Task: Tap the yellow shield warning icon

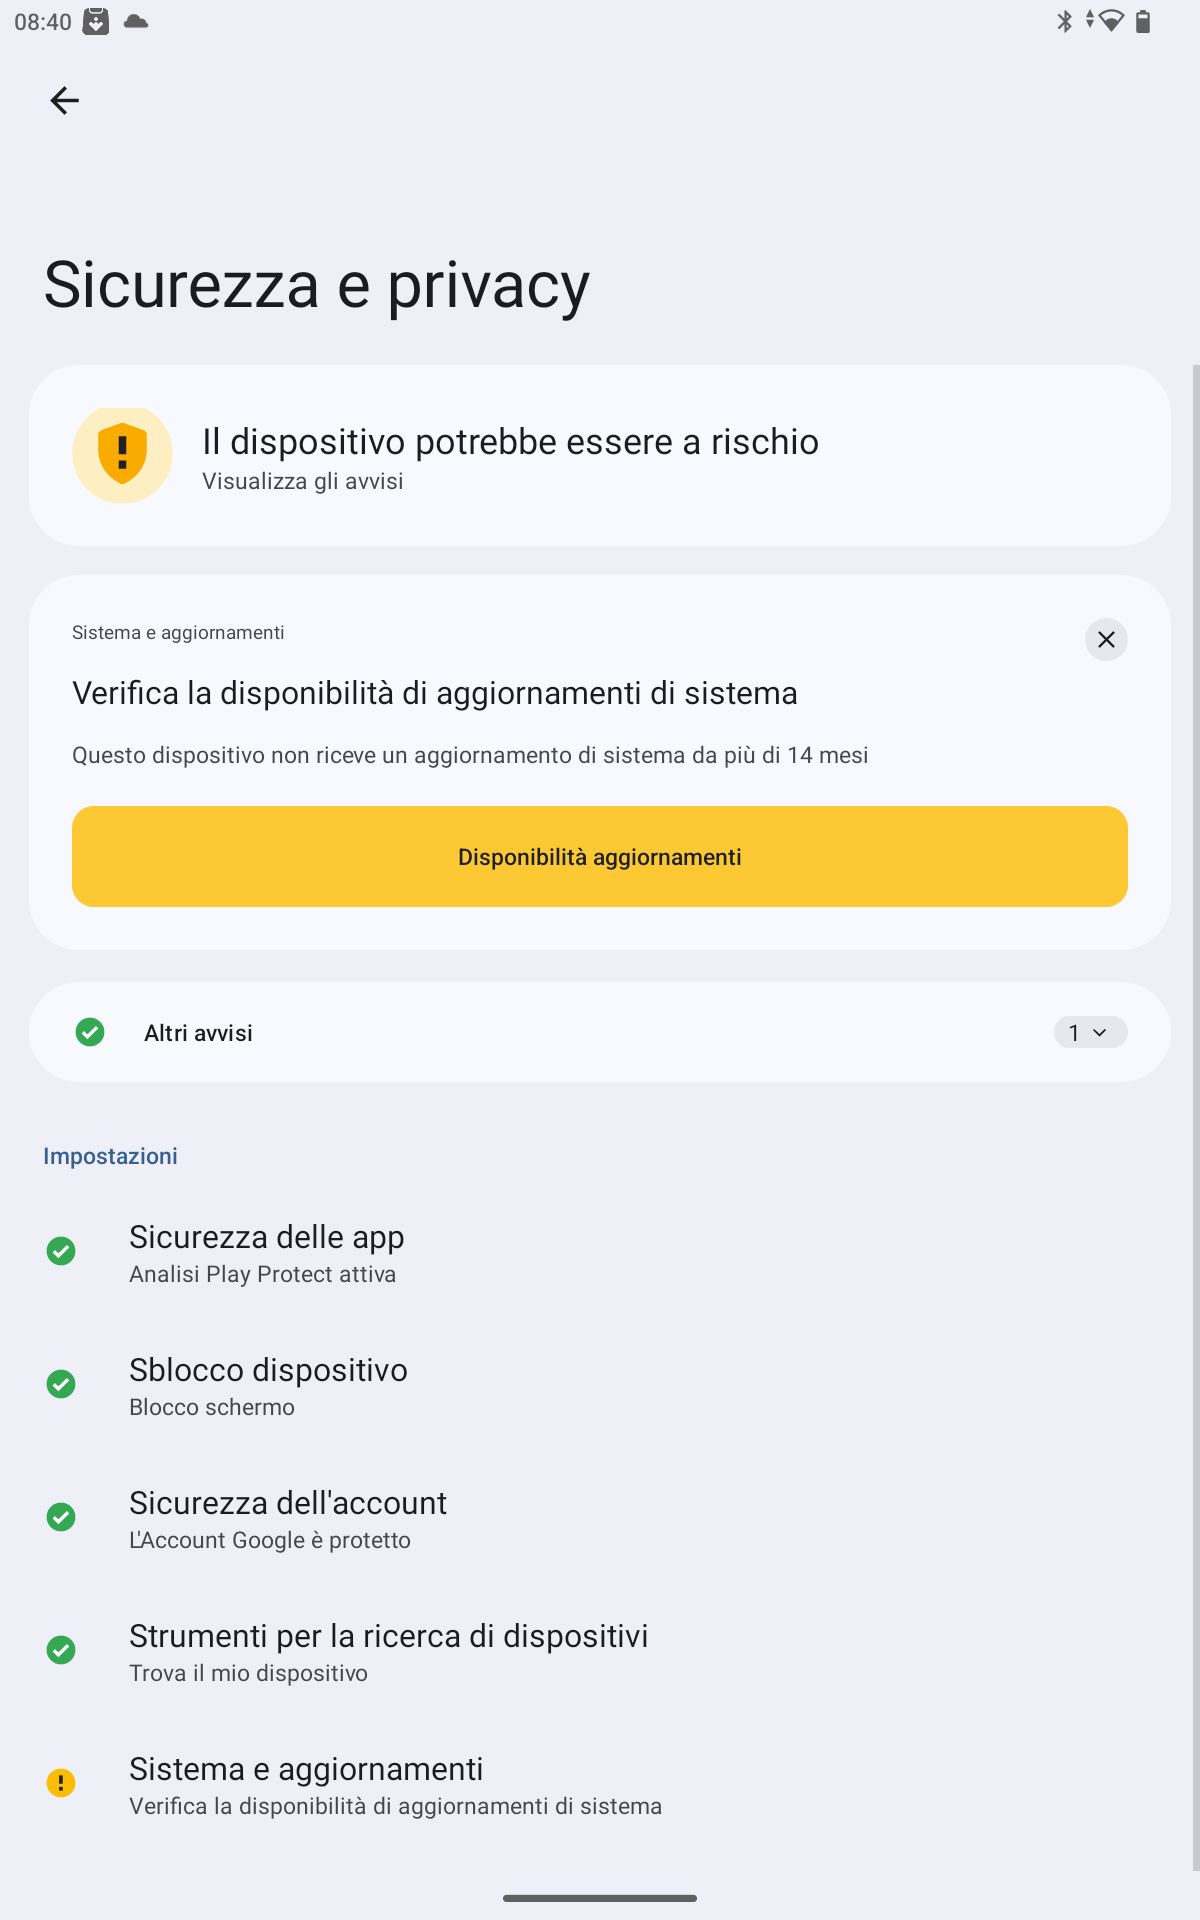Action: (122, 454)
